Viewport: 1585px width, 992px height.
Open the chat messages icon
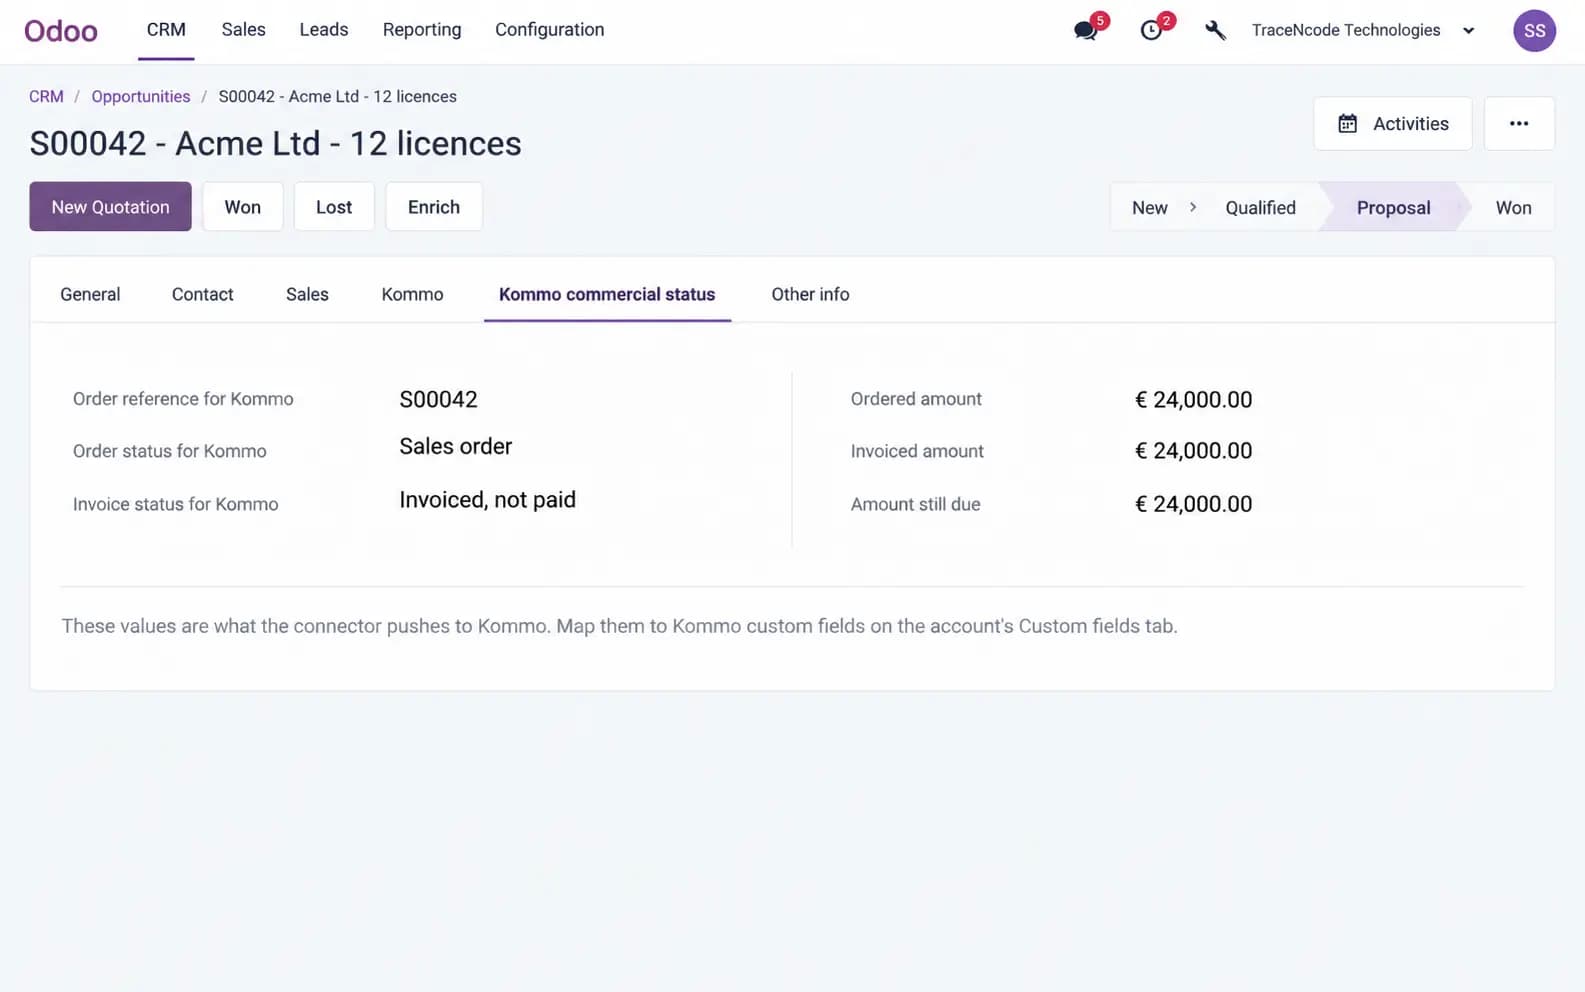click(x=1086, y=31)
